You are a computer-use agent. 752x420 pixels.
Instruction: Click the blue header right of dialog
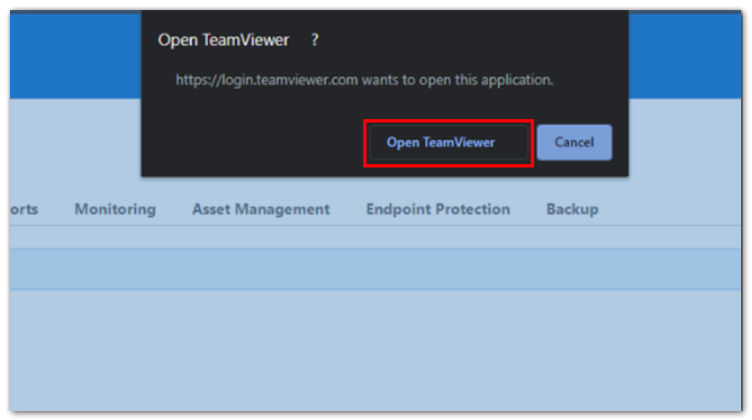(685, 55)
